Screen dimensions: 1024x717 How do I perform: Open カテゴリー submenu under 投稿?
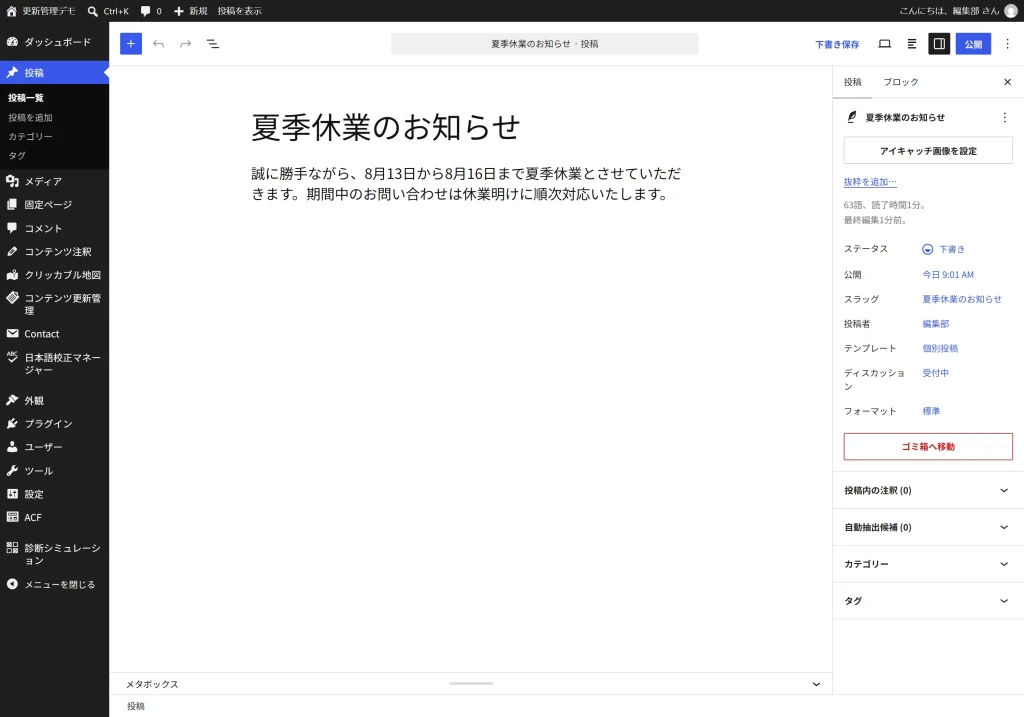coord(30,136)
